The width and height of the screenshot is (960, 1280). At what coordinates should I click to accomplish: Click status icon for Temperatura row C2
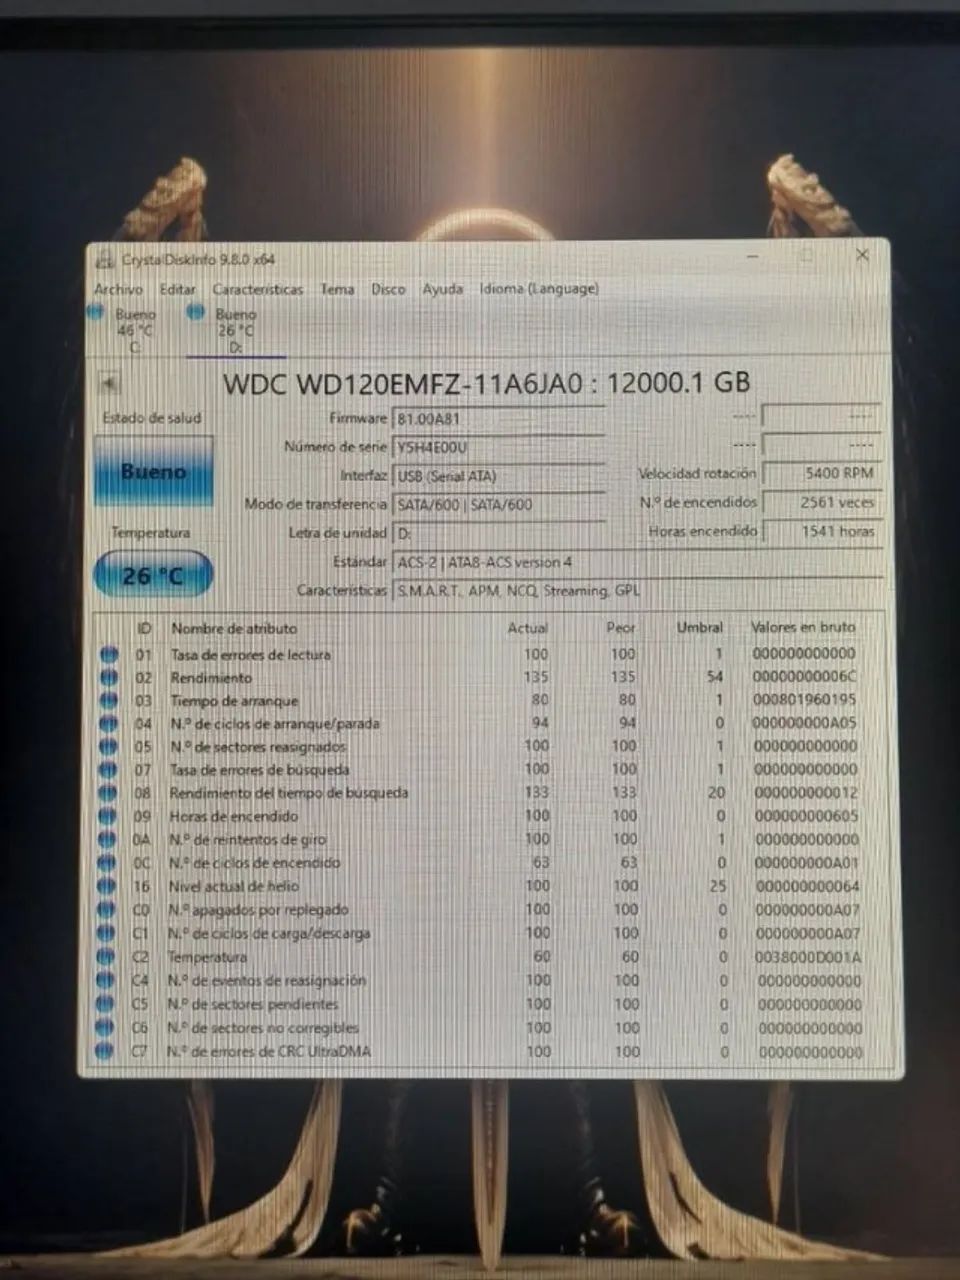[x=105, y=957]
